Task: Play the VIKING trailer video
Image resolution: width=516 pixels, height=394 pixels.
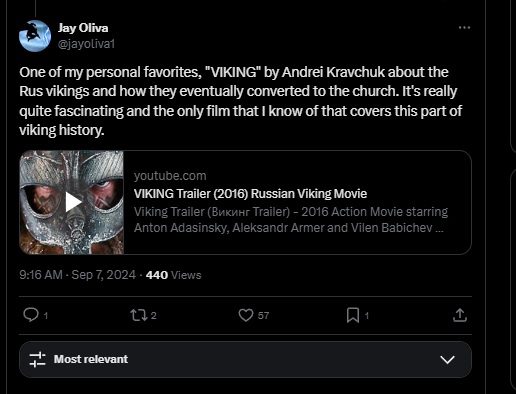Action: (73, 202)
